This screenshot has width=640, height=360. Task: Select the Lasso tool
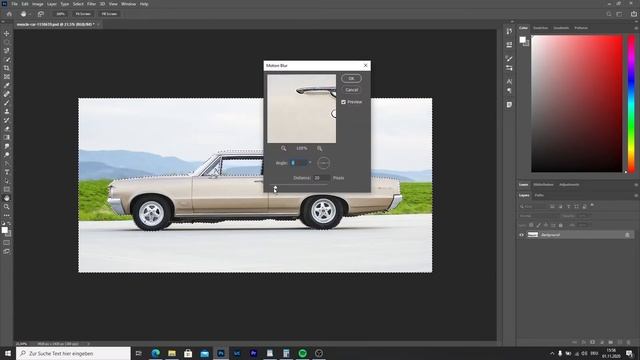point(7,51)
